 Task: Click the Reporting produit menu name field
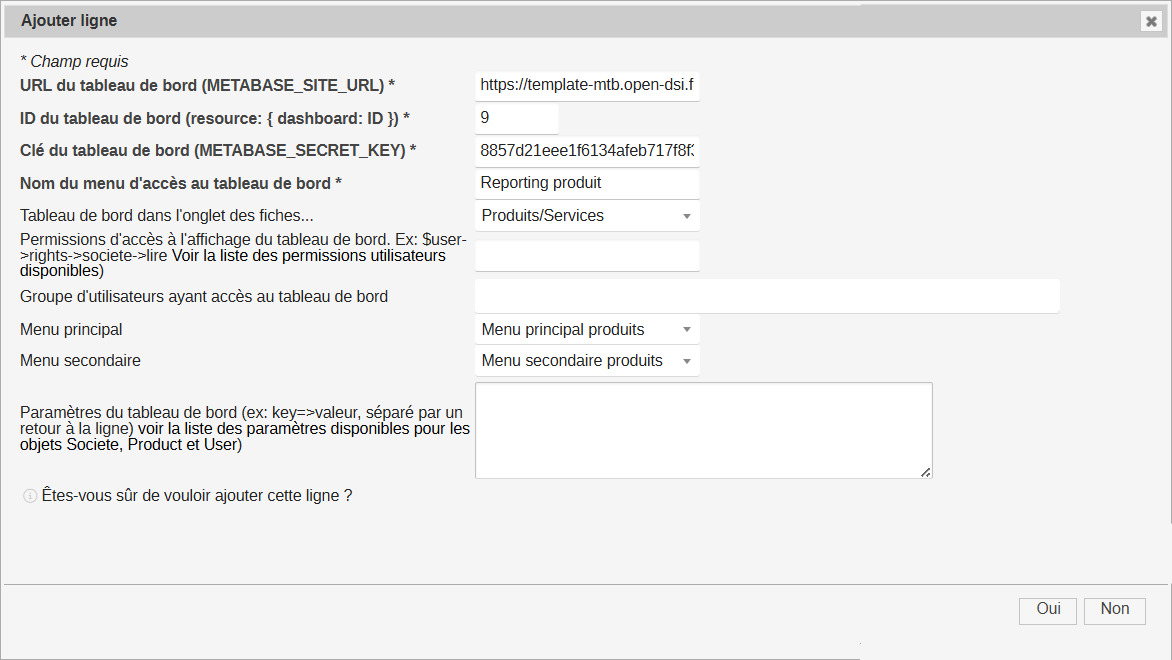587,184
